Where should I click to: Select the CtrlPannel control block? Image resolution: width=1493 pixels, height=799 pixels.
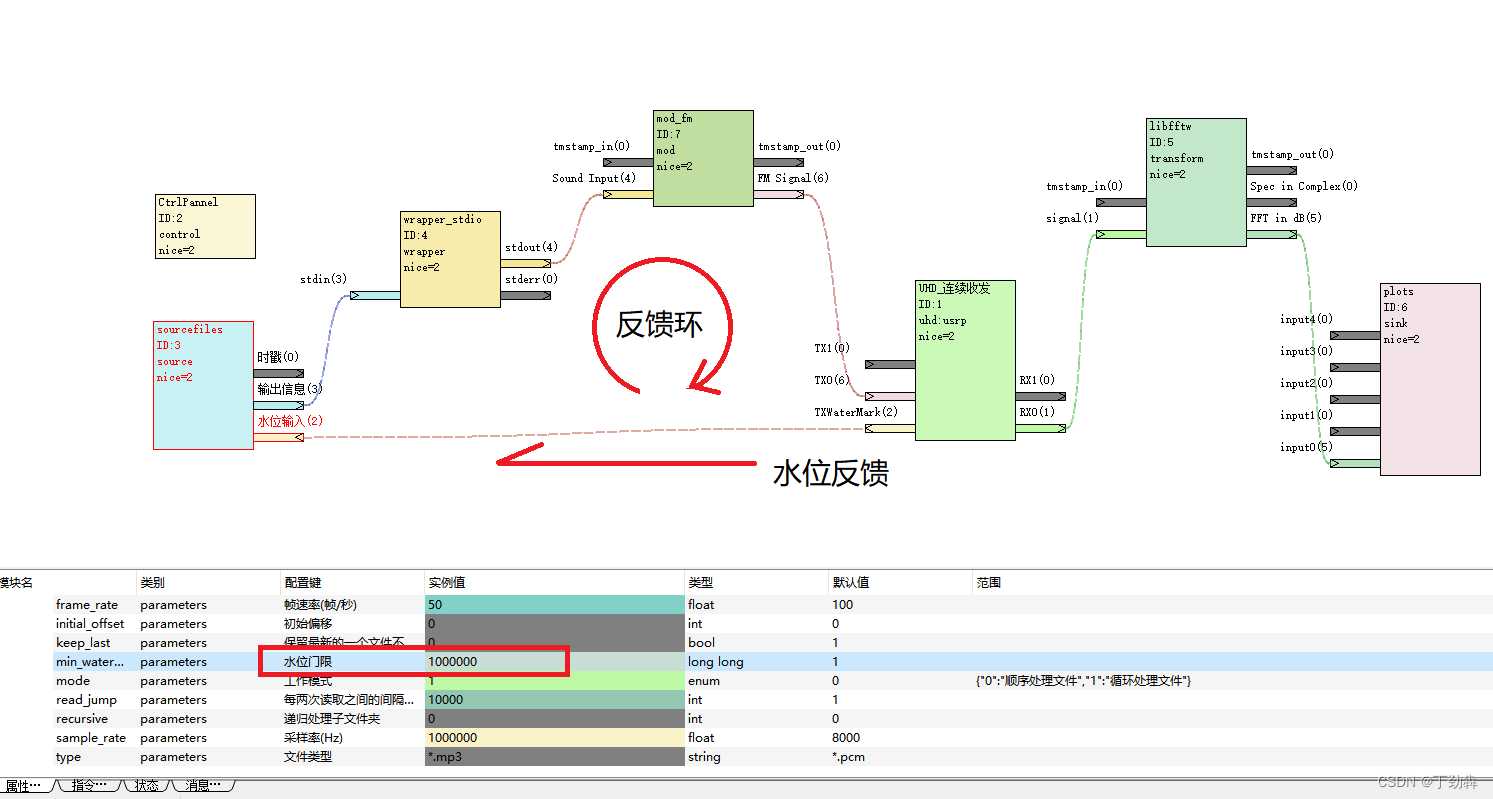click(x=205, y=226)
